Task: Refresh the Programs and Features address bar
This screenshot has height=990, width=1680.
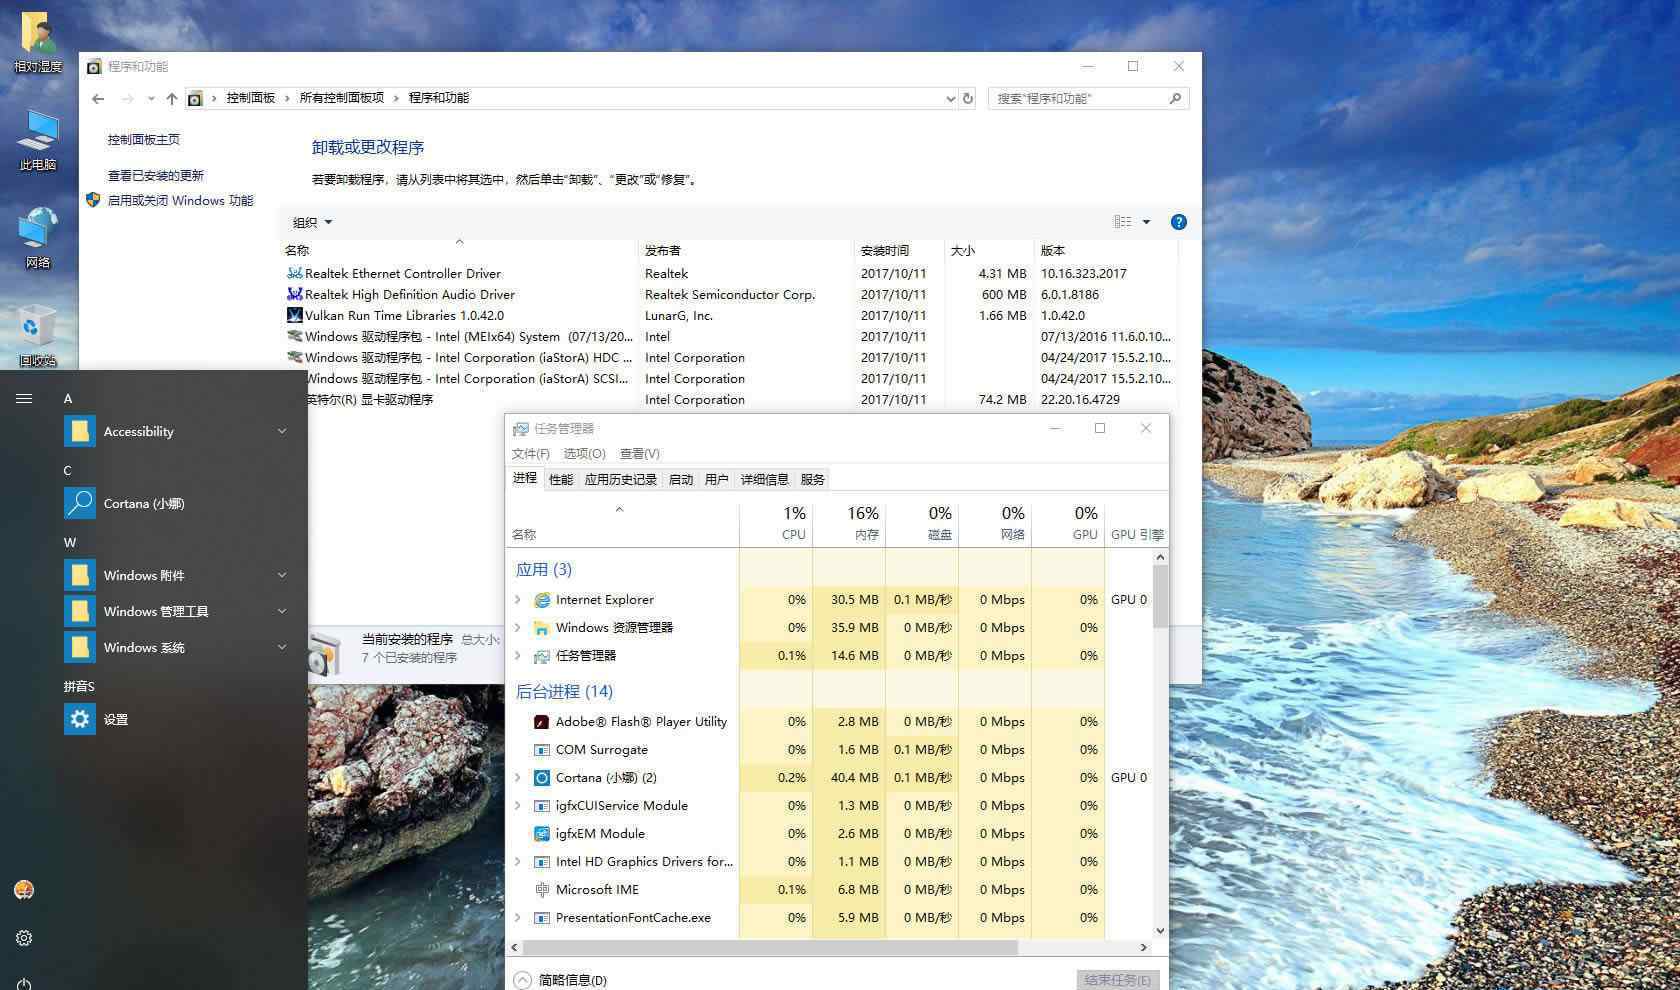Action: coord(968,98)
